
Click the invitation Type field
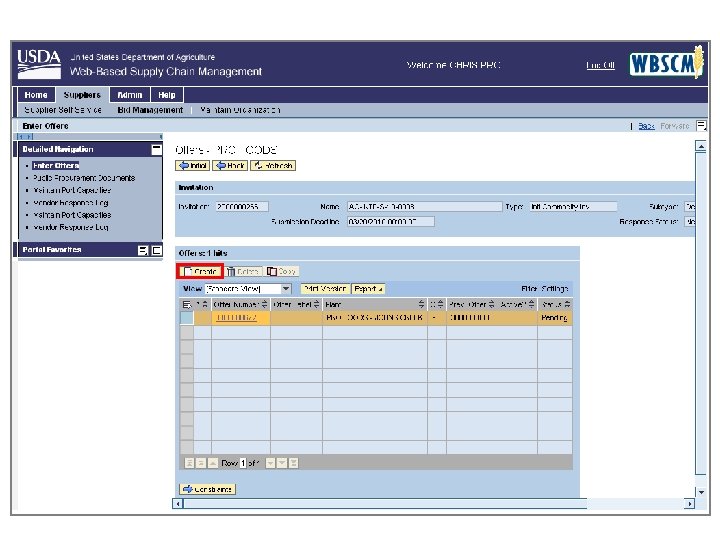point(573,207)
